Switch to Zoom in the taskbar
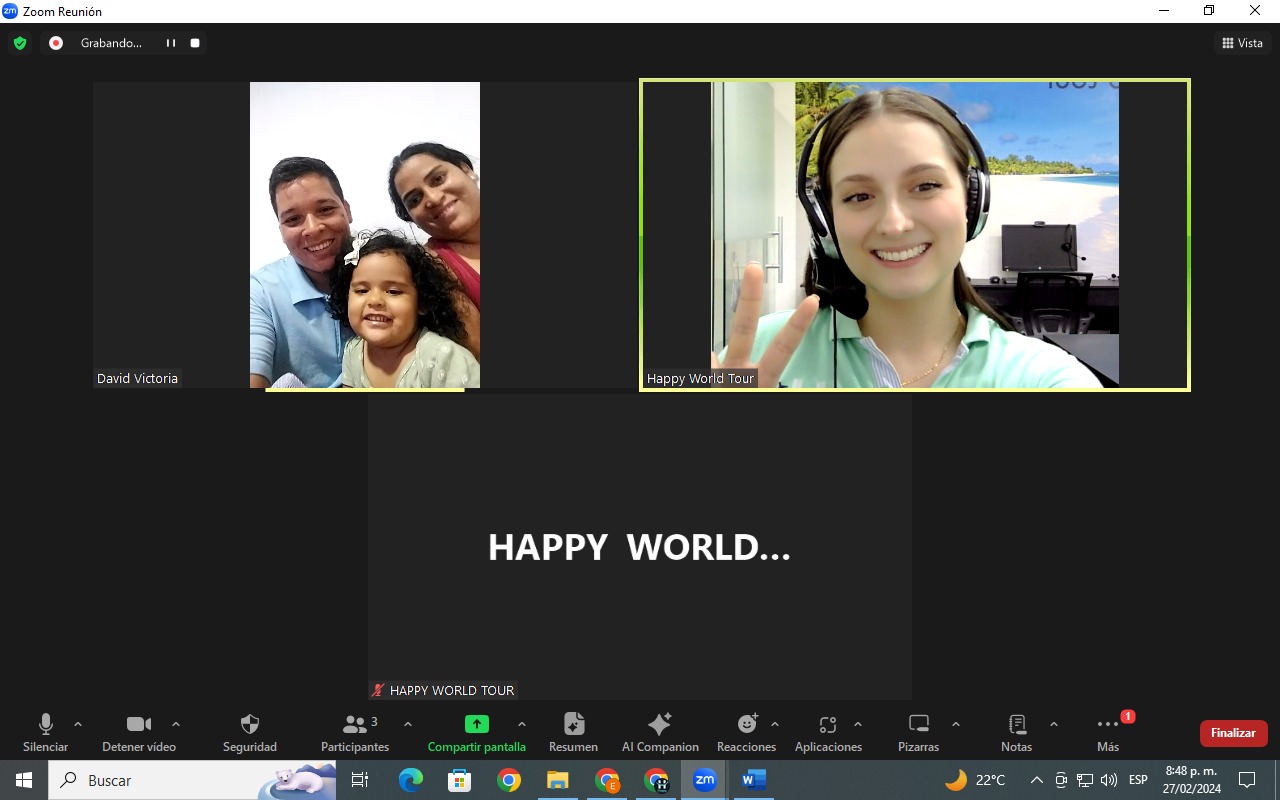Viewport: 1280px width, 800px height. (x=705, y=780)
